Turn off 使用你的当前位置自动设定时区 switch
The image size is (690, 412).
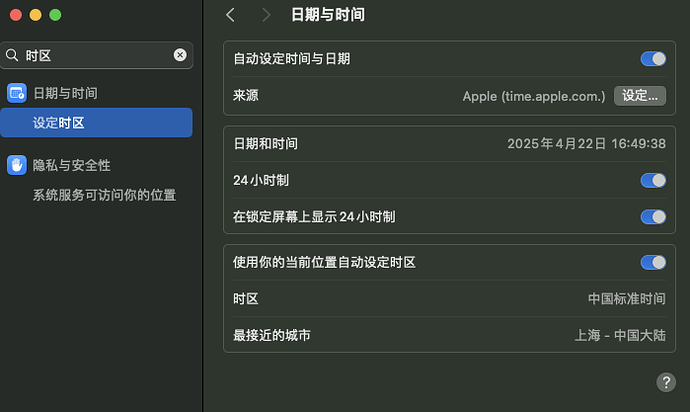coord(653,262)
